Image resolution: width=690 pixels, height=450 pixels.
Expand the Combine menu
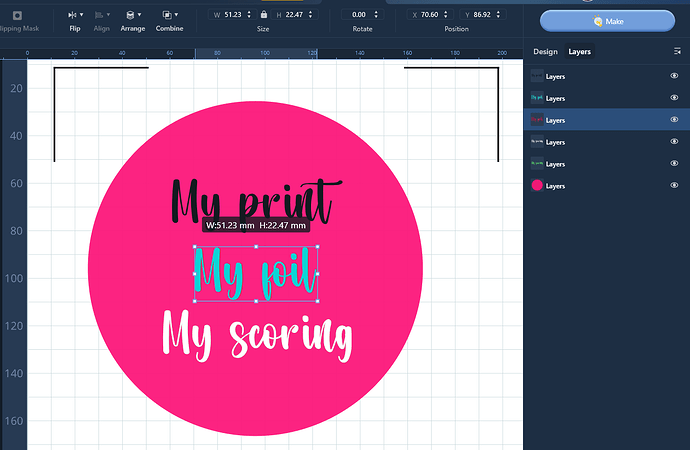click(169, 16)
